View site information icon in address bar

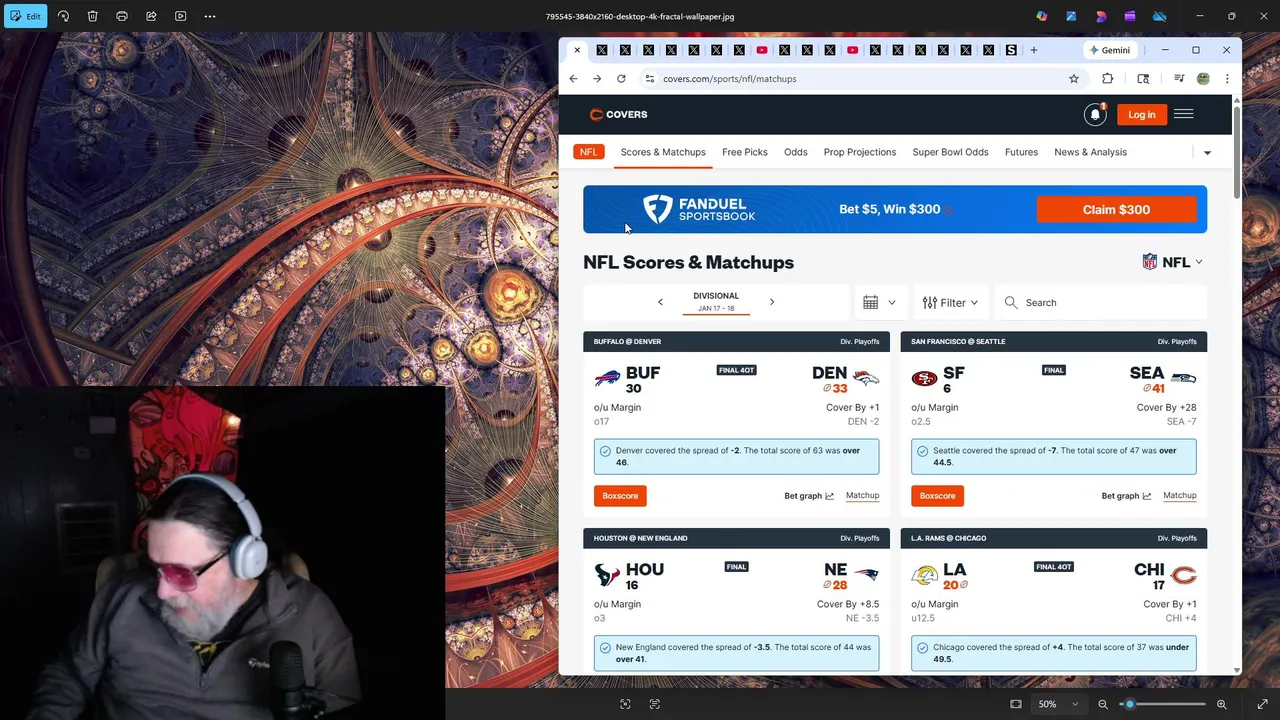[x=649, y=79]
